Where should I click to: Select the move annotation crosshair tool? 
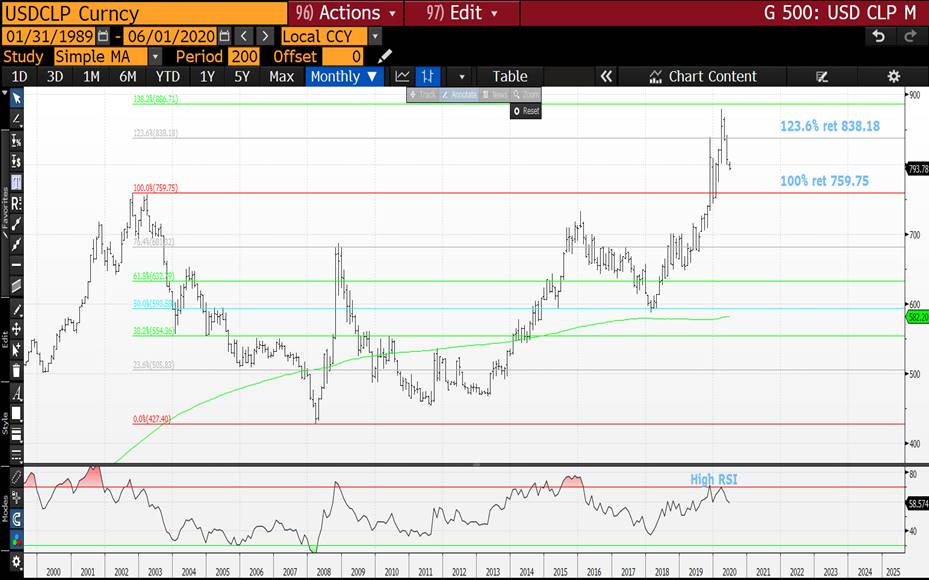pyautogui.click(x=17, y=329)
